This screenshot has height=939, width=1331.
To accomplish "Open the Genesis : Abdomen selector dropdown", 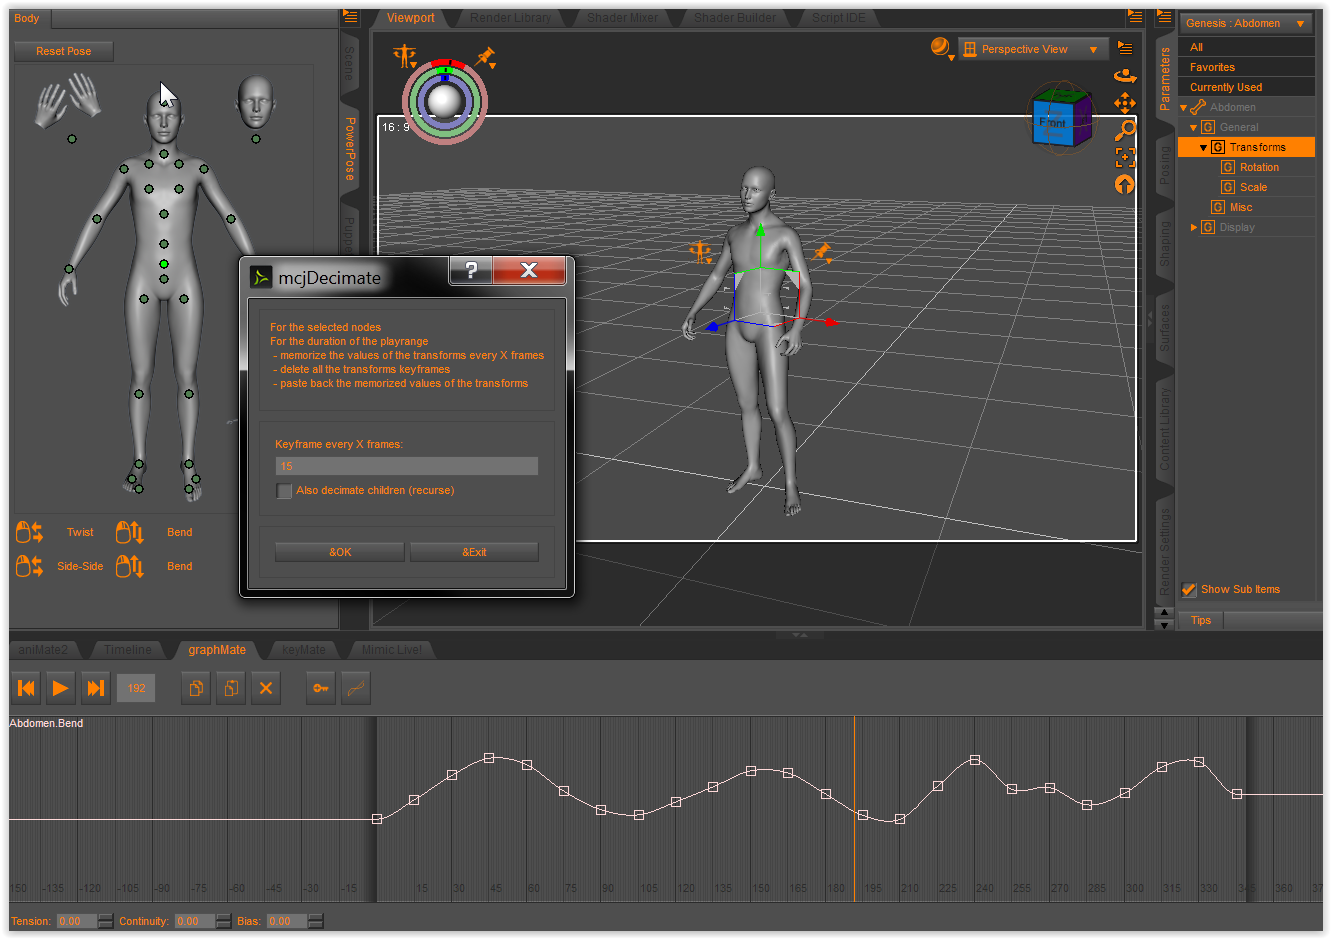I will pyautogui.click(x=1245, y=22).
